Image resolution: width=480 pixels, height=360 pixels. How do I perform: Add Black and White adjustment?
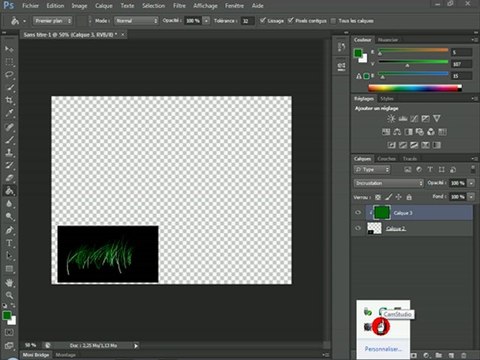click(408, 132)
